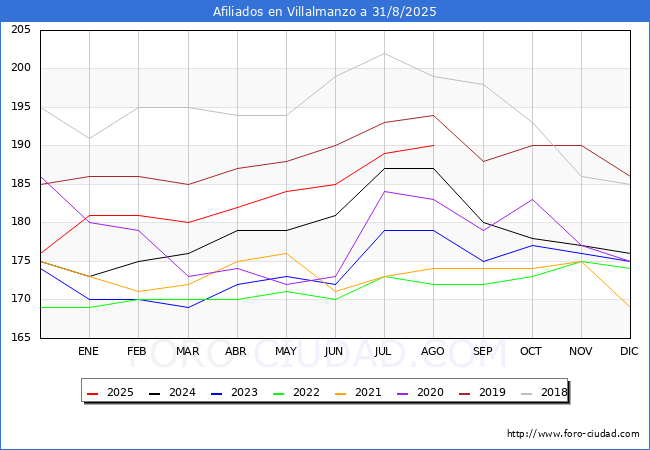This screenshot has height=450, width=650.
Task: Click the JUL month axis label
Action: coord(383,351)
